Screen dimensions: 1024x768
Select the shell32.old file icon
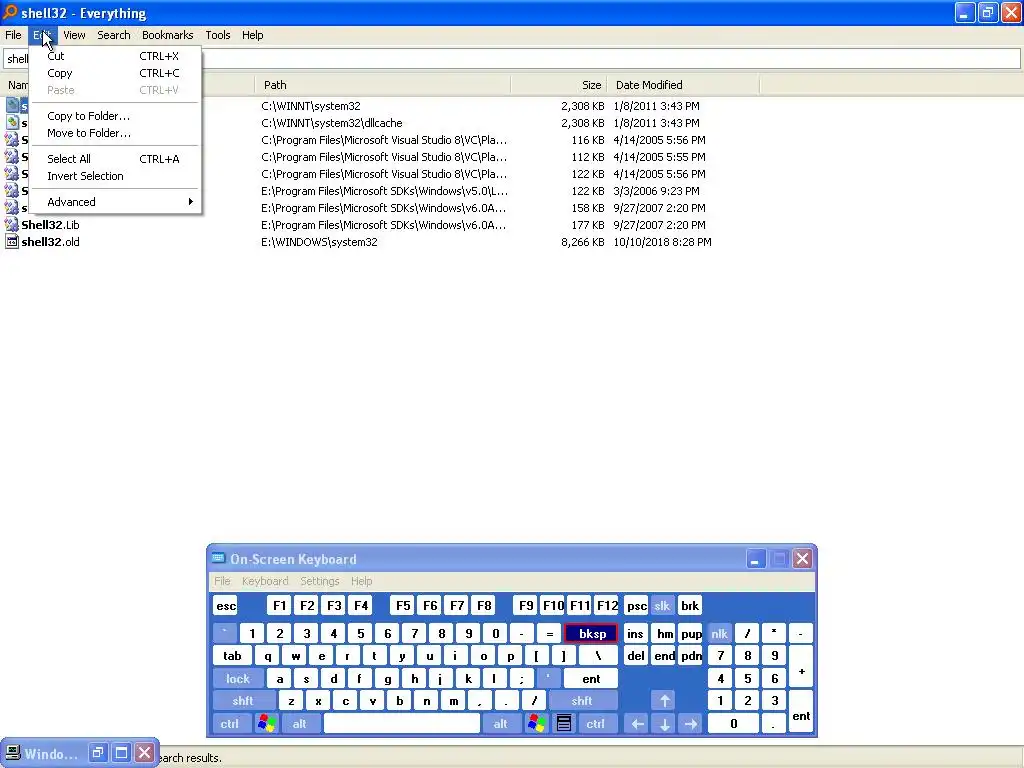12,242
